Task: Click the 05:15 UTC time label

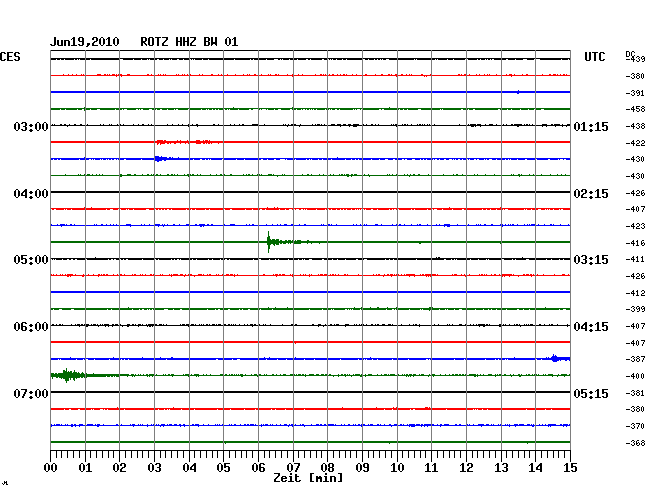Action: click(591, 393)
